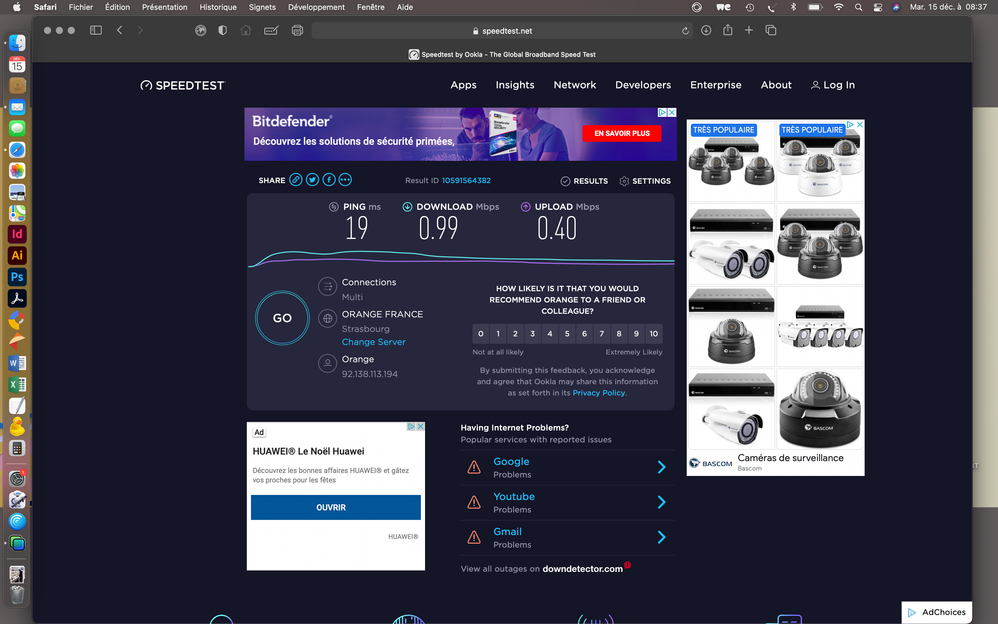Reload page in address bar
Viewport: 998px width, 624px height.
[685, 31]
